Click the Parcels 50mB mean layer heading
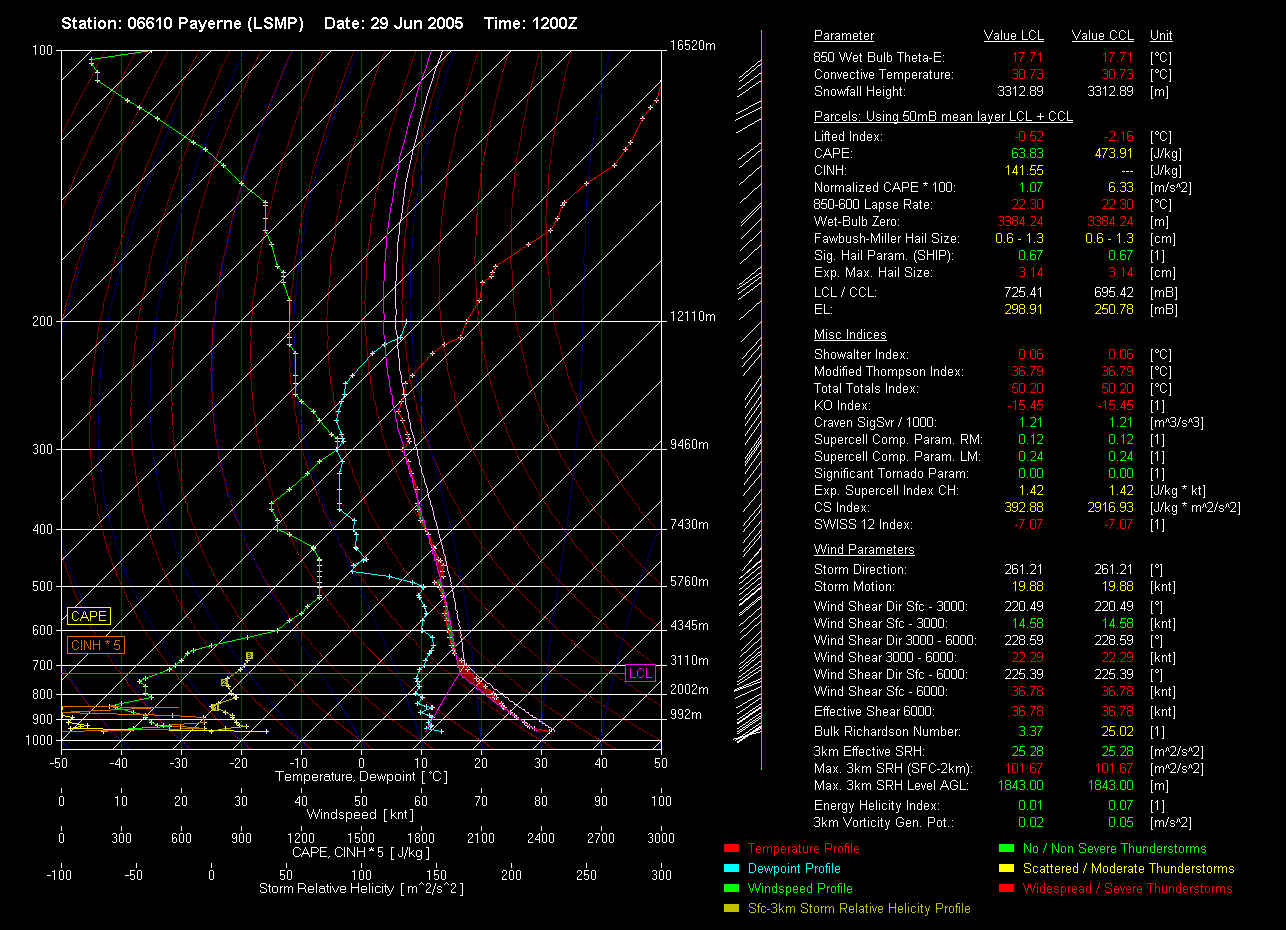Screen dimensions: 1286x930 pyautogui.click(x=943, y=117)
